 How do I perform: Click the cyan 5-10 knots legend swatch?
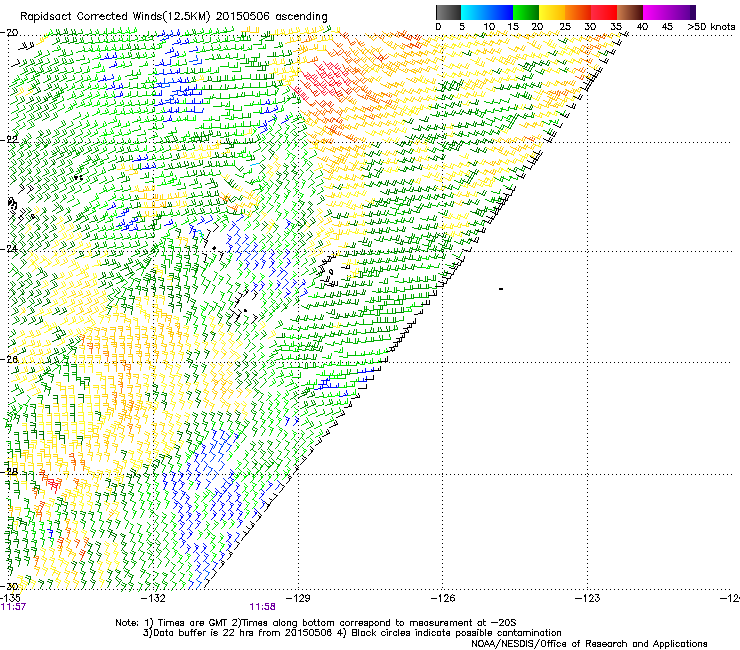[474, 12]
